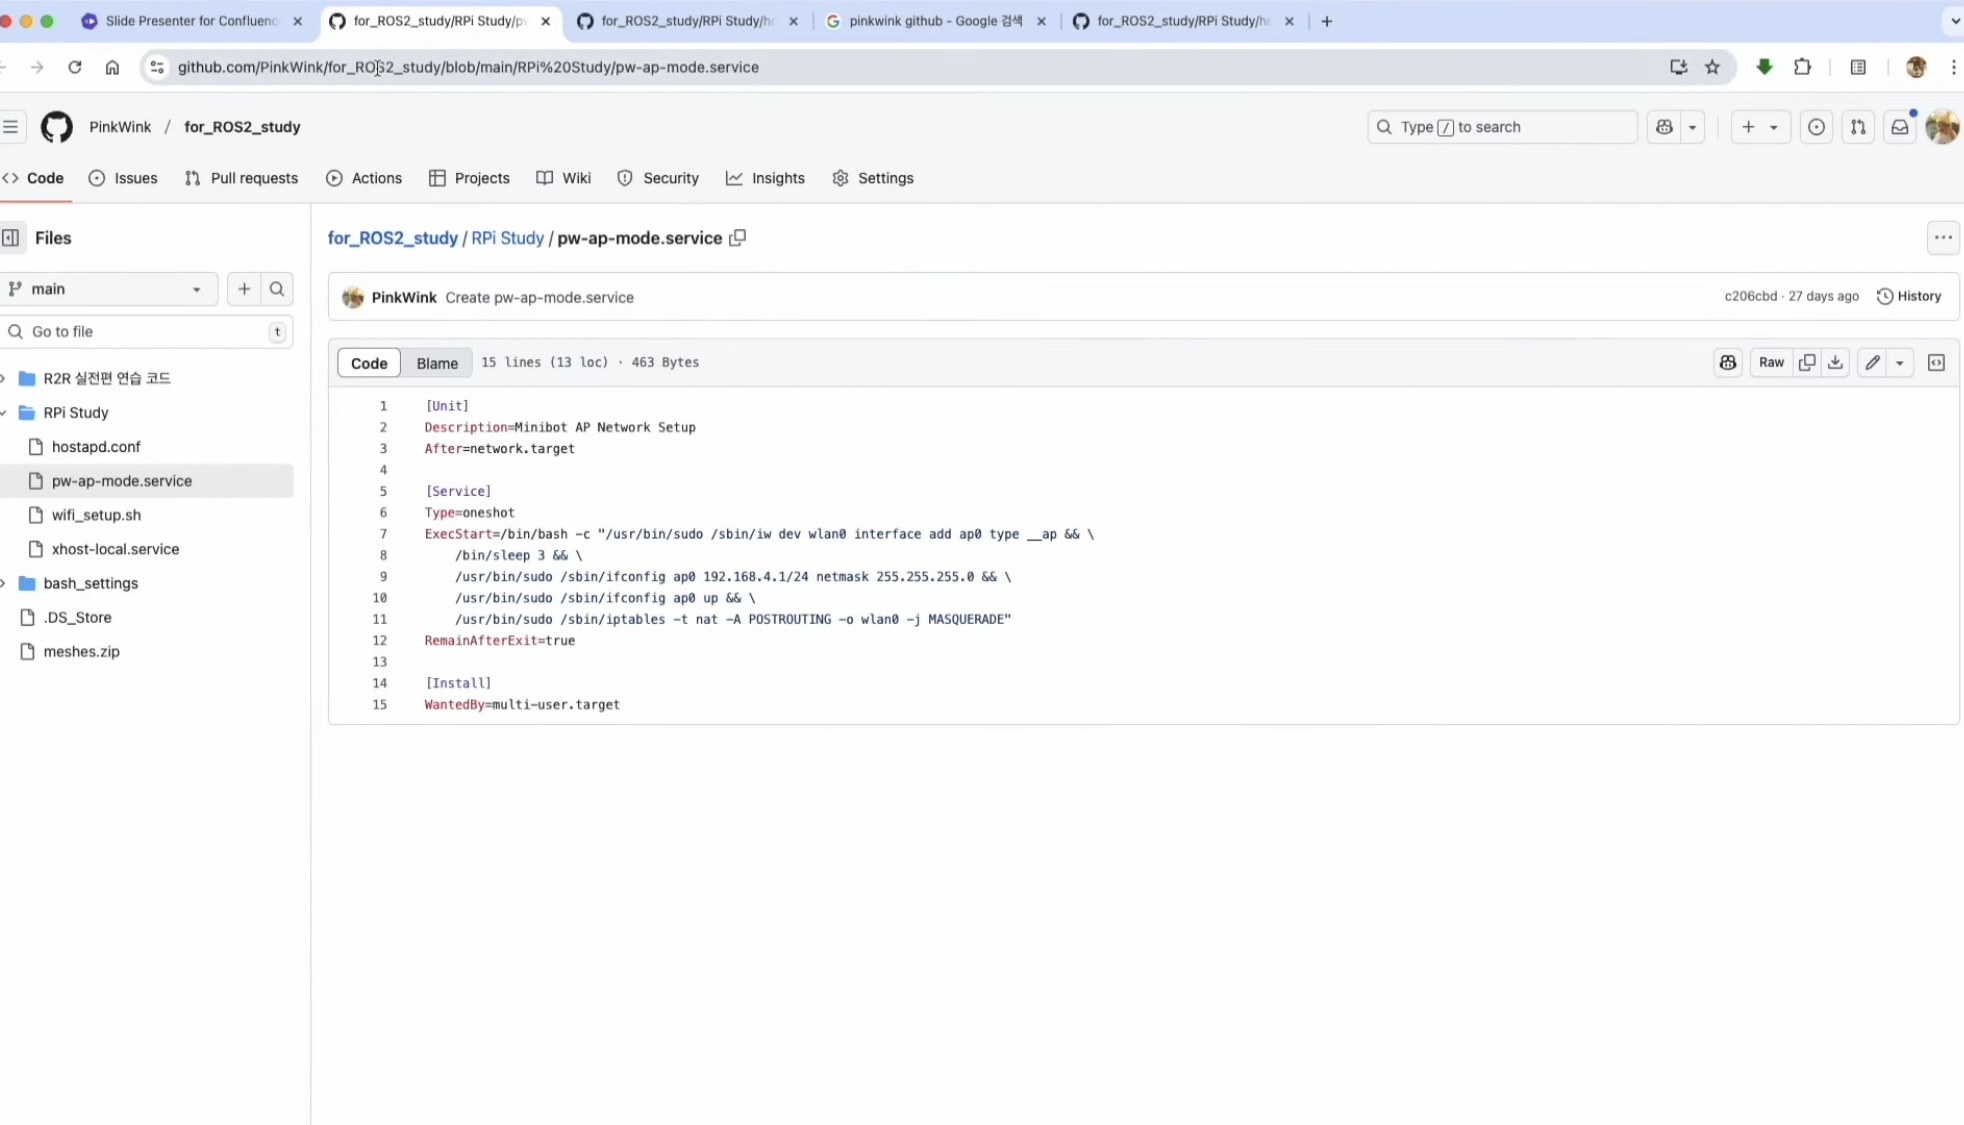Screen dimensions: 1964x1125
Task: Open GitHub notifications inbox icon
Action: [x=1899, y=127]
